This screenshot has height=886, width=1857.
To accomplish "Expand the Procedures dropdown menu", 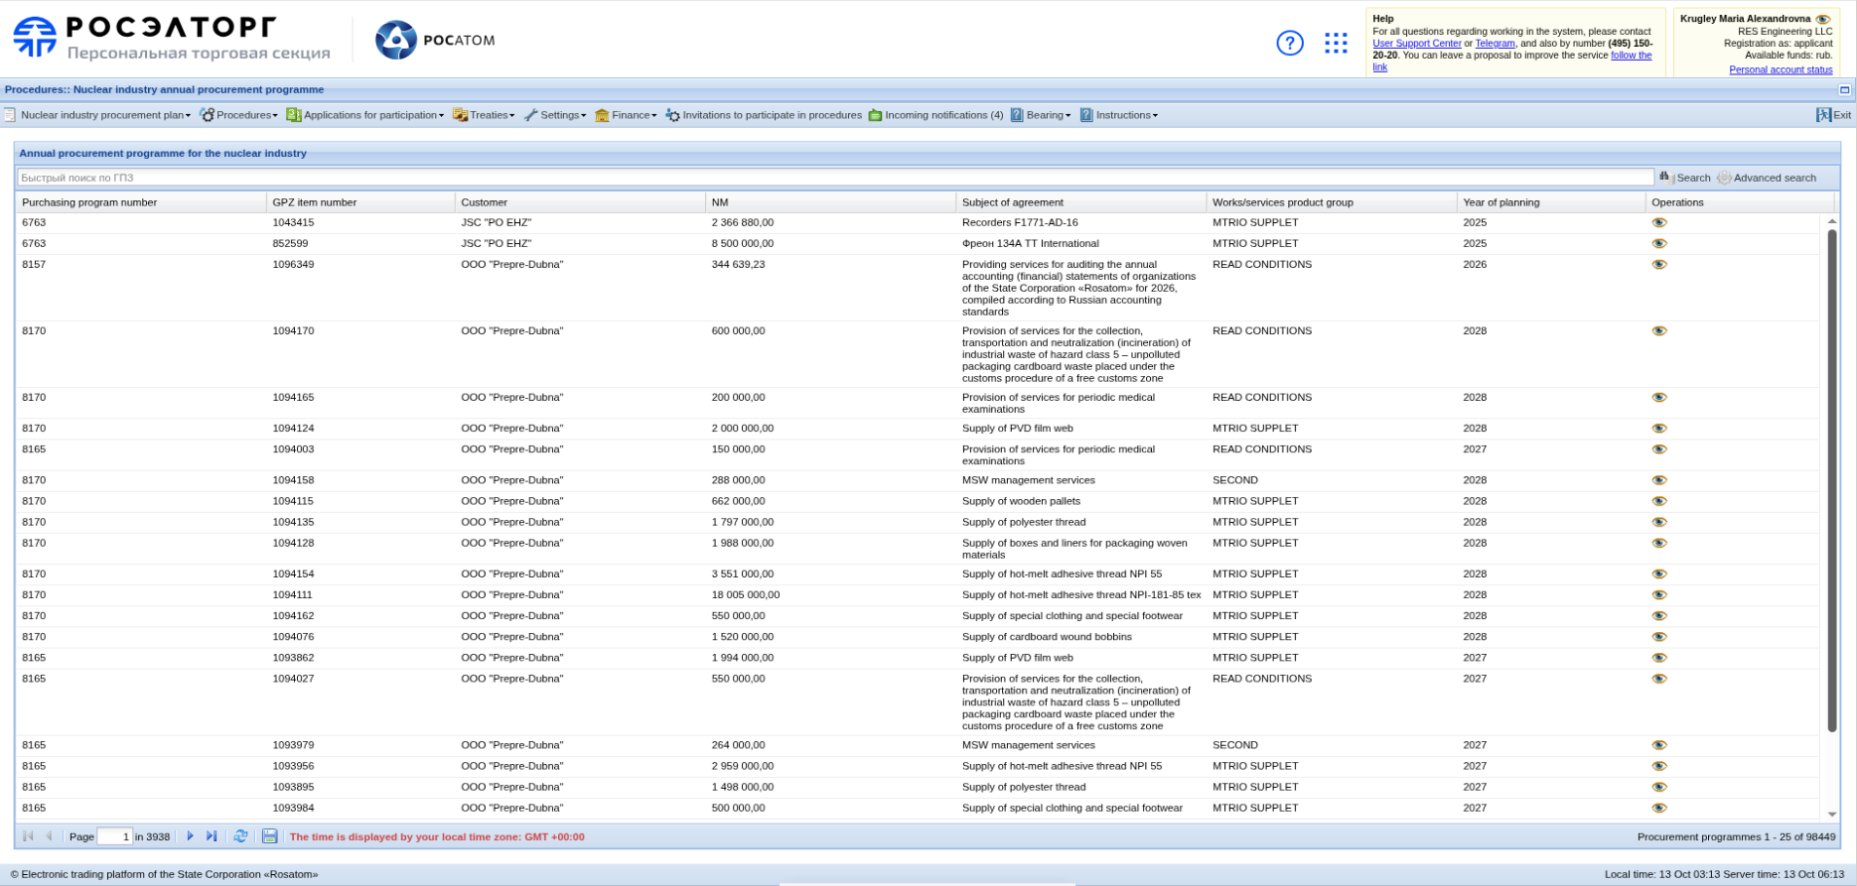I will pyautogui.click(x=239, y=115).
